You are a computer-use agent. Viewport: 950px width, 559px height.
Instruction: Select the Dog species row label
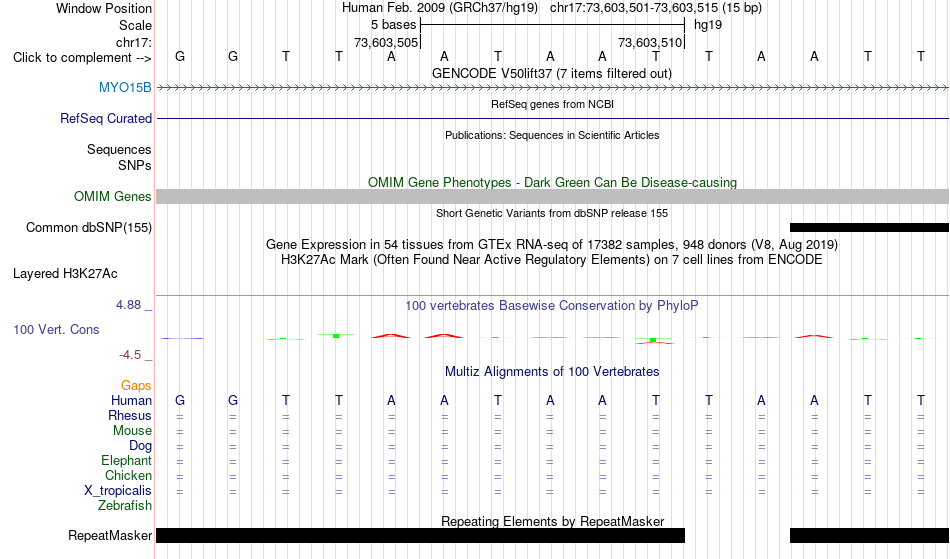tap(140, 446)
